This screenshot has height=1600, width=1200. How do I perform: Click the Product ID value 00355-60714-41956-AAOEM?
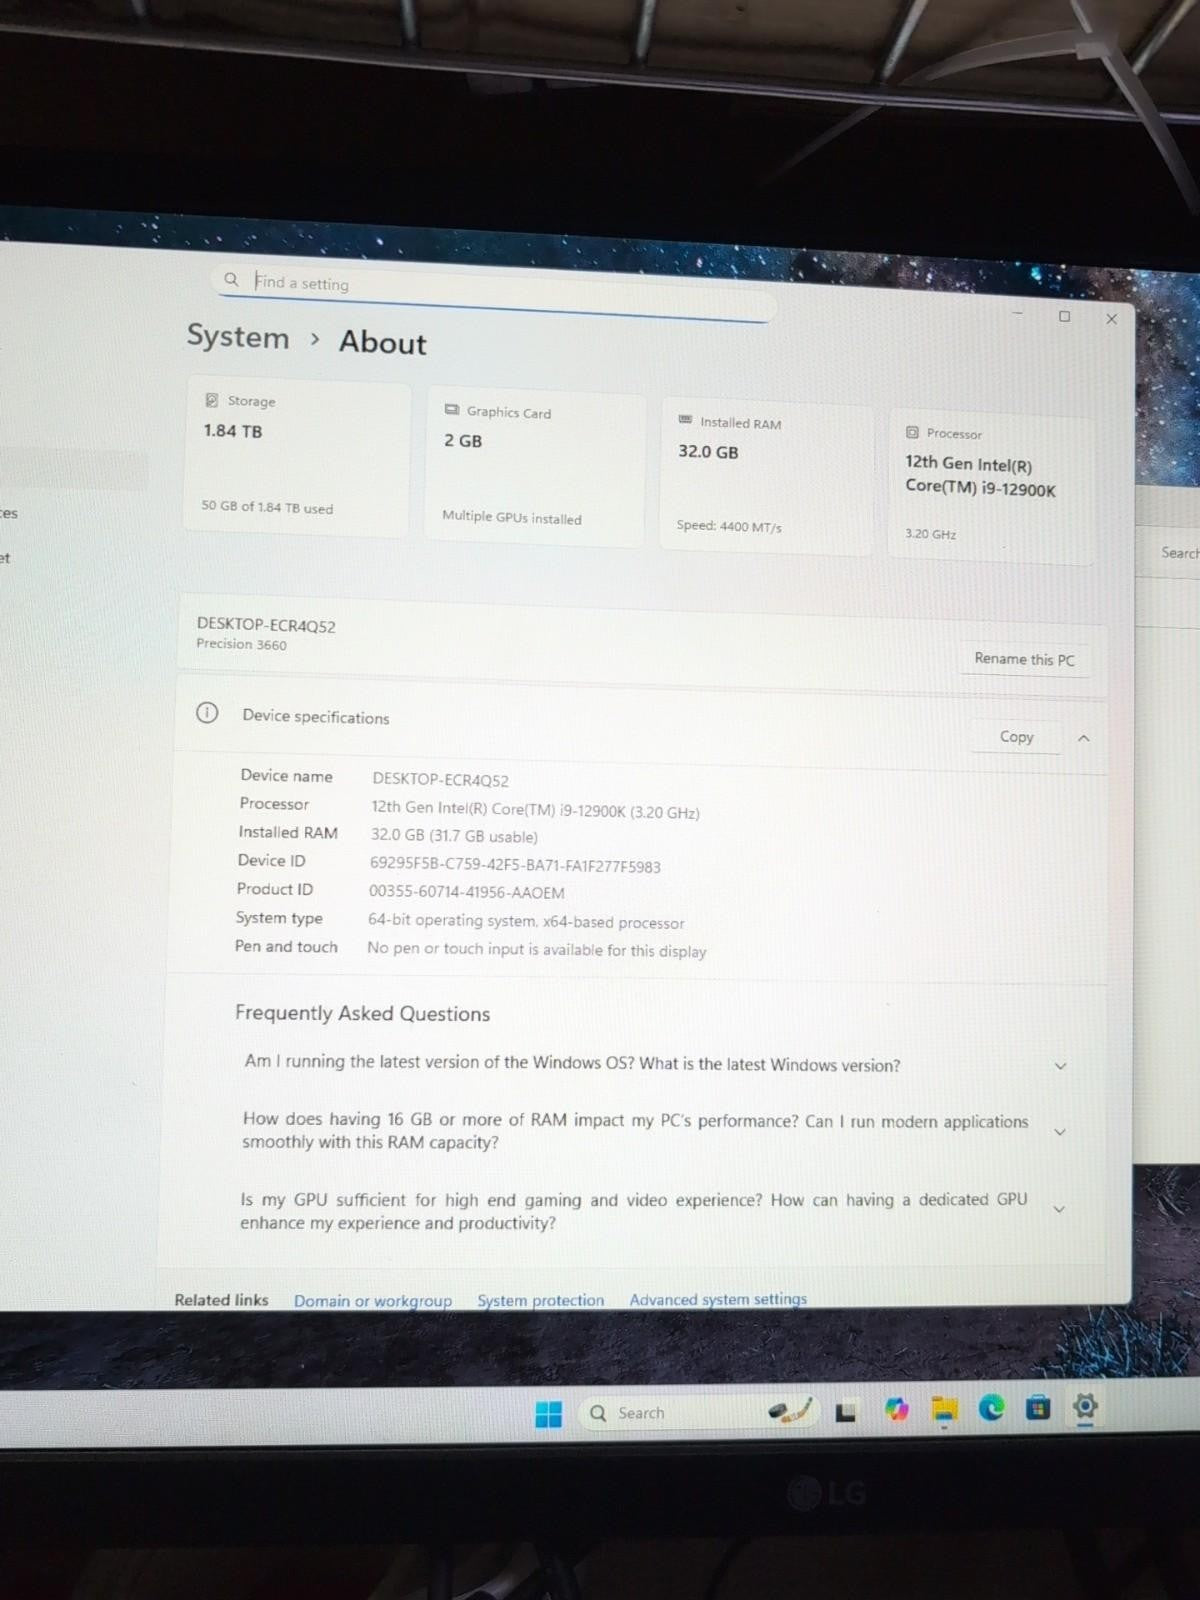[467, 892]
